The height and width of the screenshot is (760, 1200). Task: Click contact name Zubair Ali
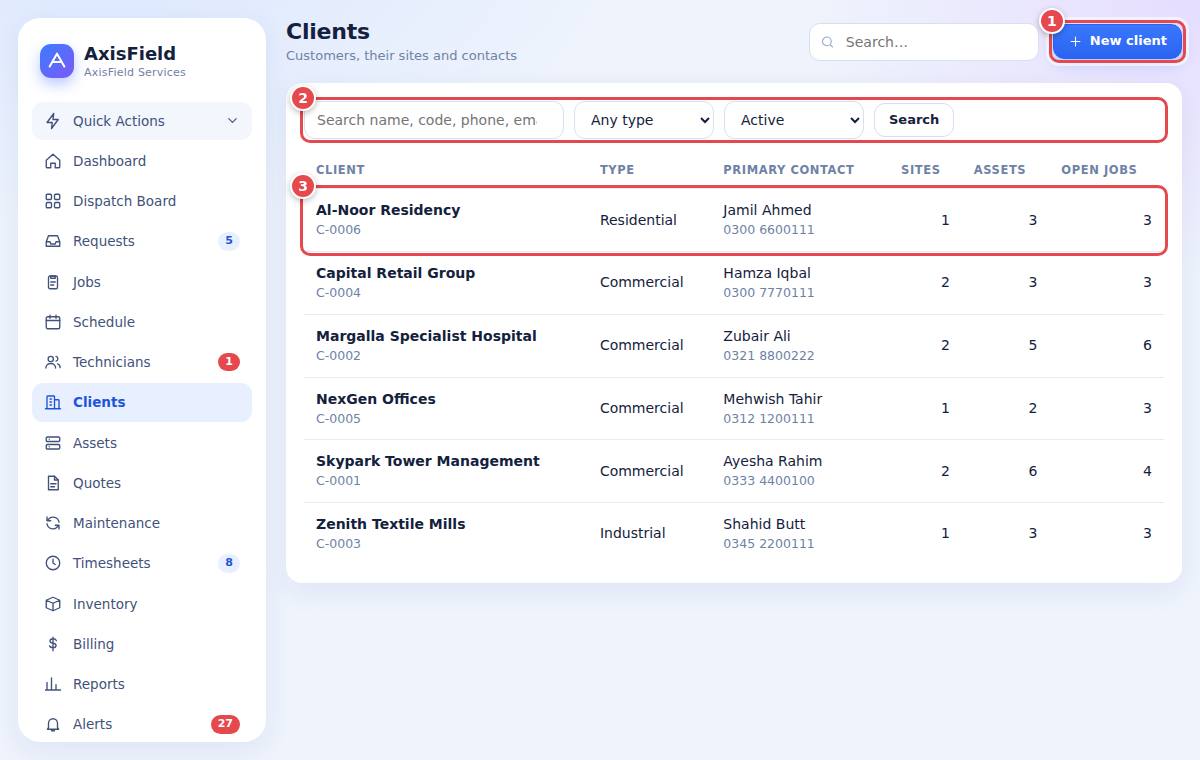point(757,336)
